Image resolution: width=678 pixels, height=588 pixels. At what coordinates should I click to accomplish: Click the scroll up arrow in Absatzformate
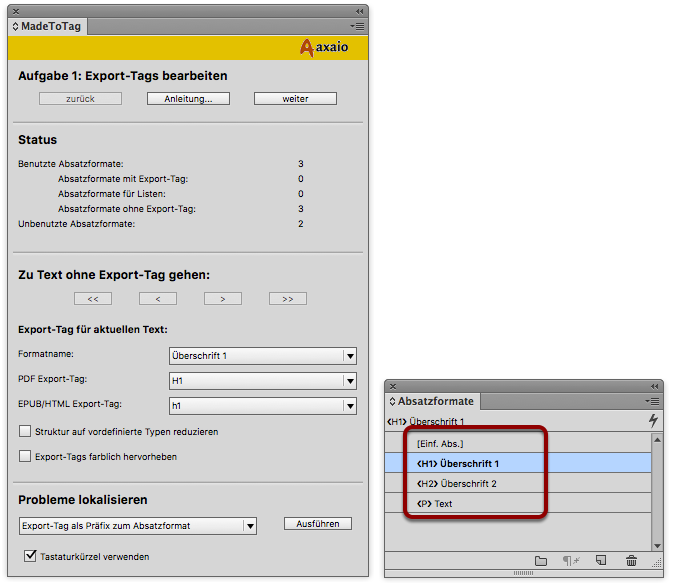(657, 440)
